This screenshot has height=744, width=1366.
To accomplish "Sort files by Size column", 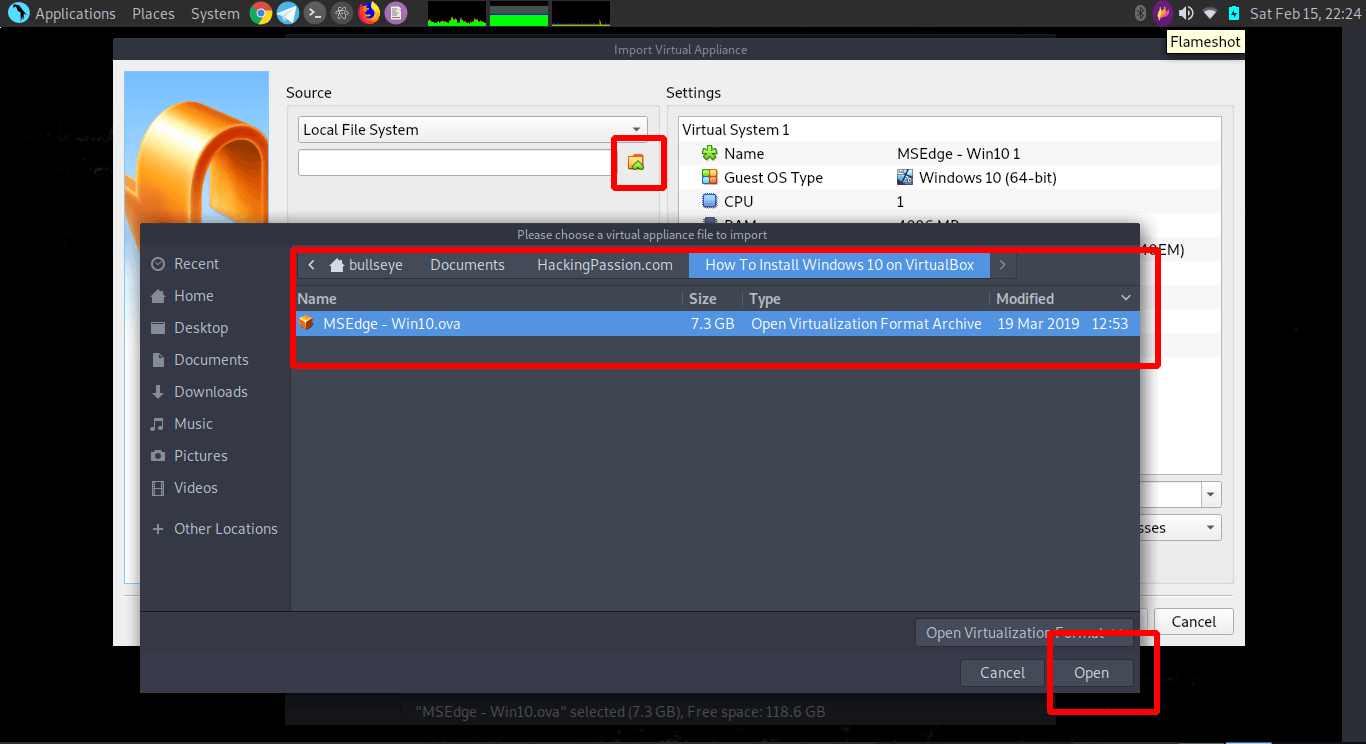I will tap(713, 298).
